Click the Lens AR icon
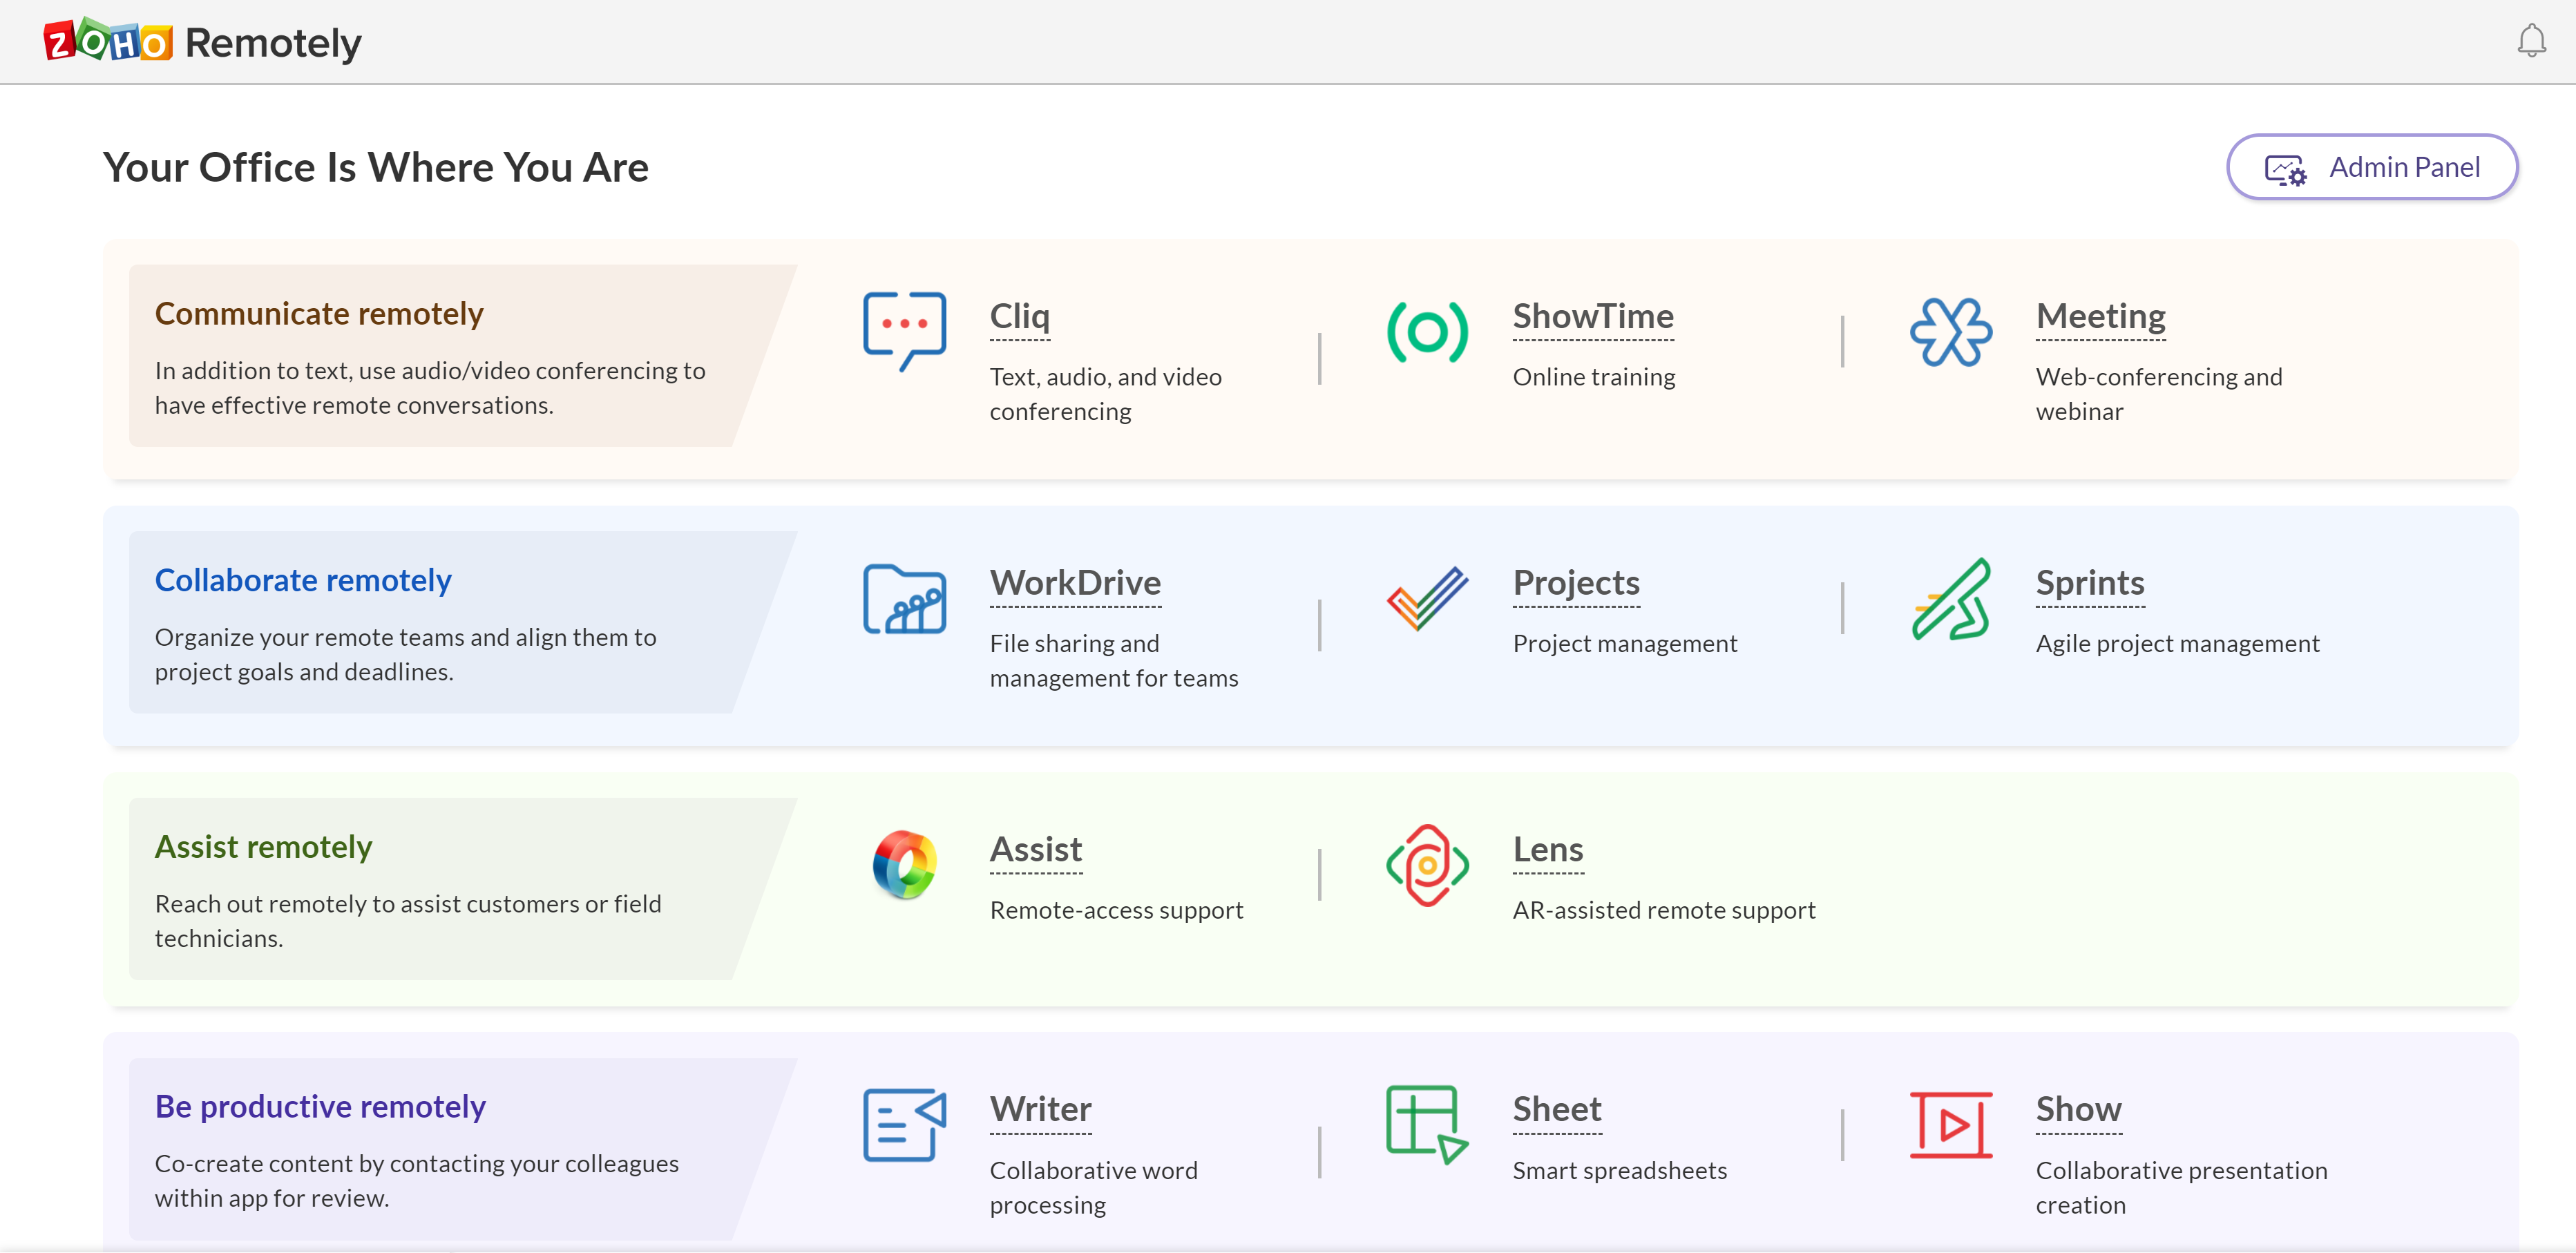The image size is (2576, 1253). point(1427,865)
